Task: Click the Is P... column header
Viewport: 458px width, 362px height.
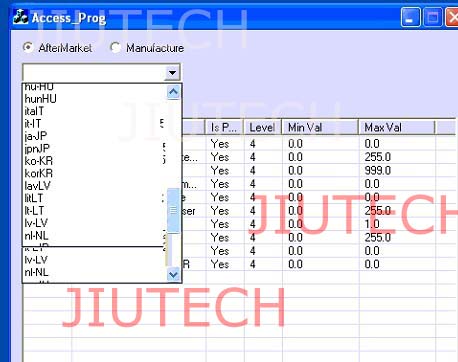Action: pos(224,127)
